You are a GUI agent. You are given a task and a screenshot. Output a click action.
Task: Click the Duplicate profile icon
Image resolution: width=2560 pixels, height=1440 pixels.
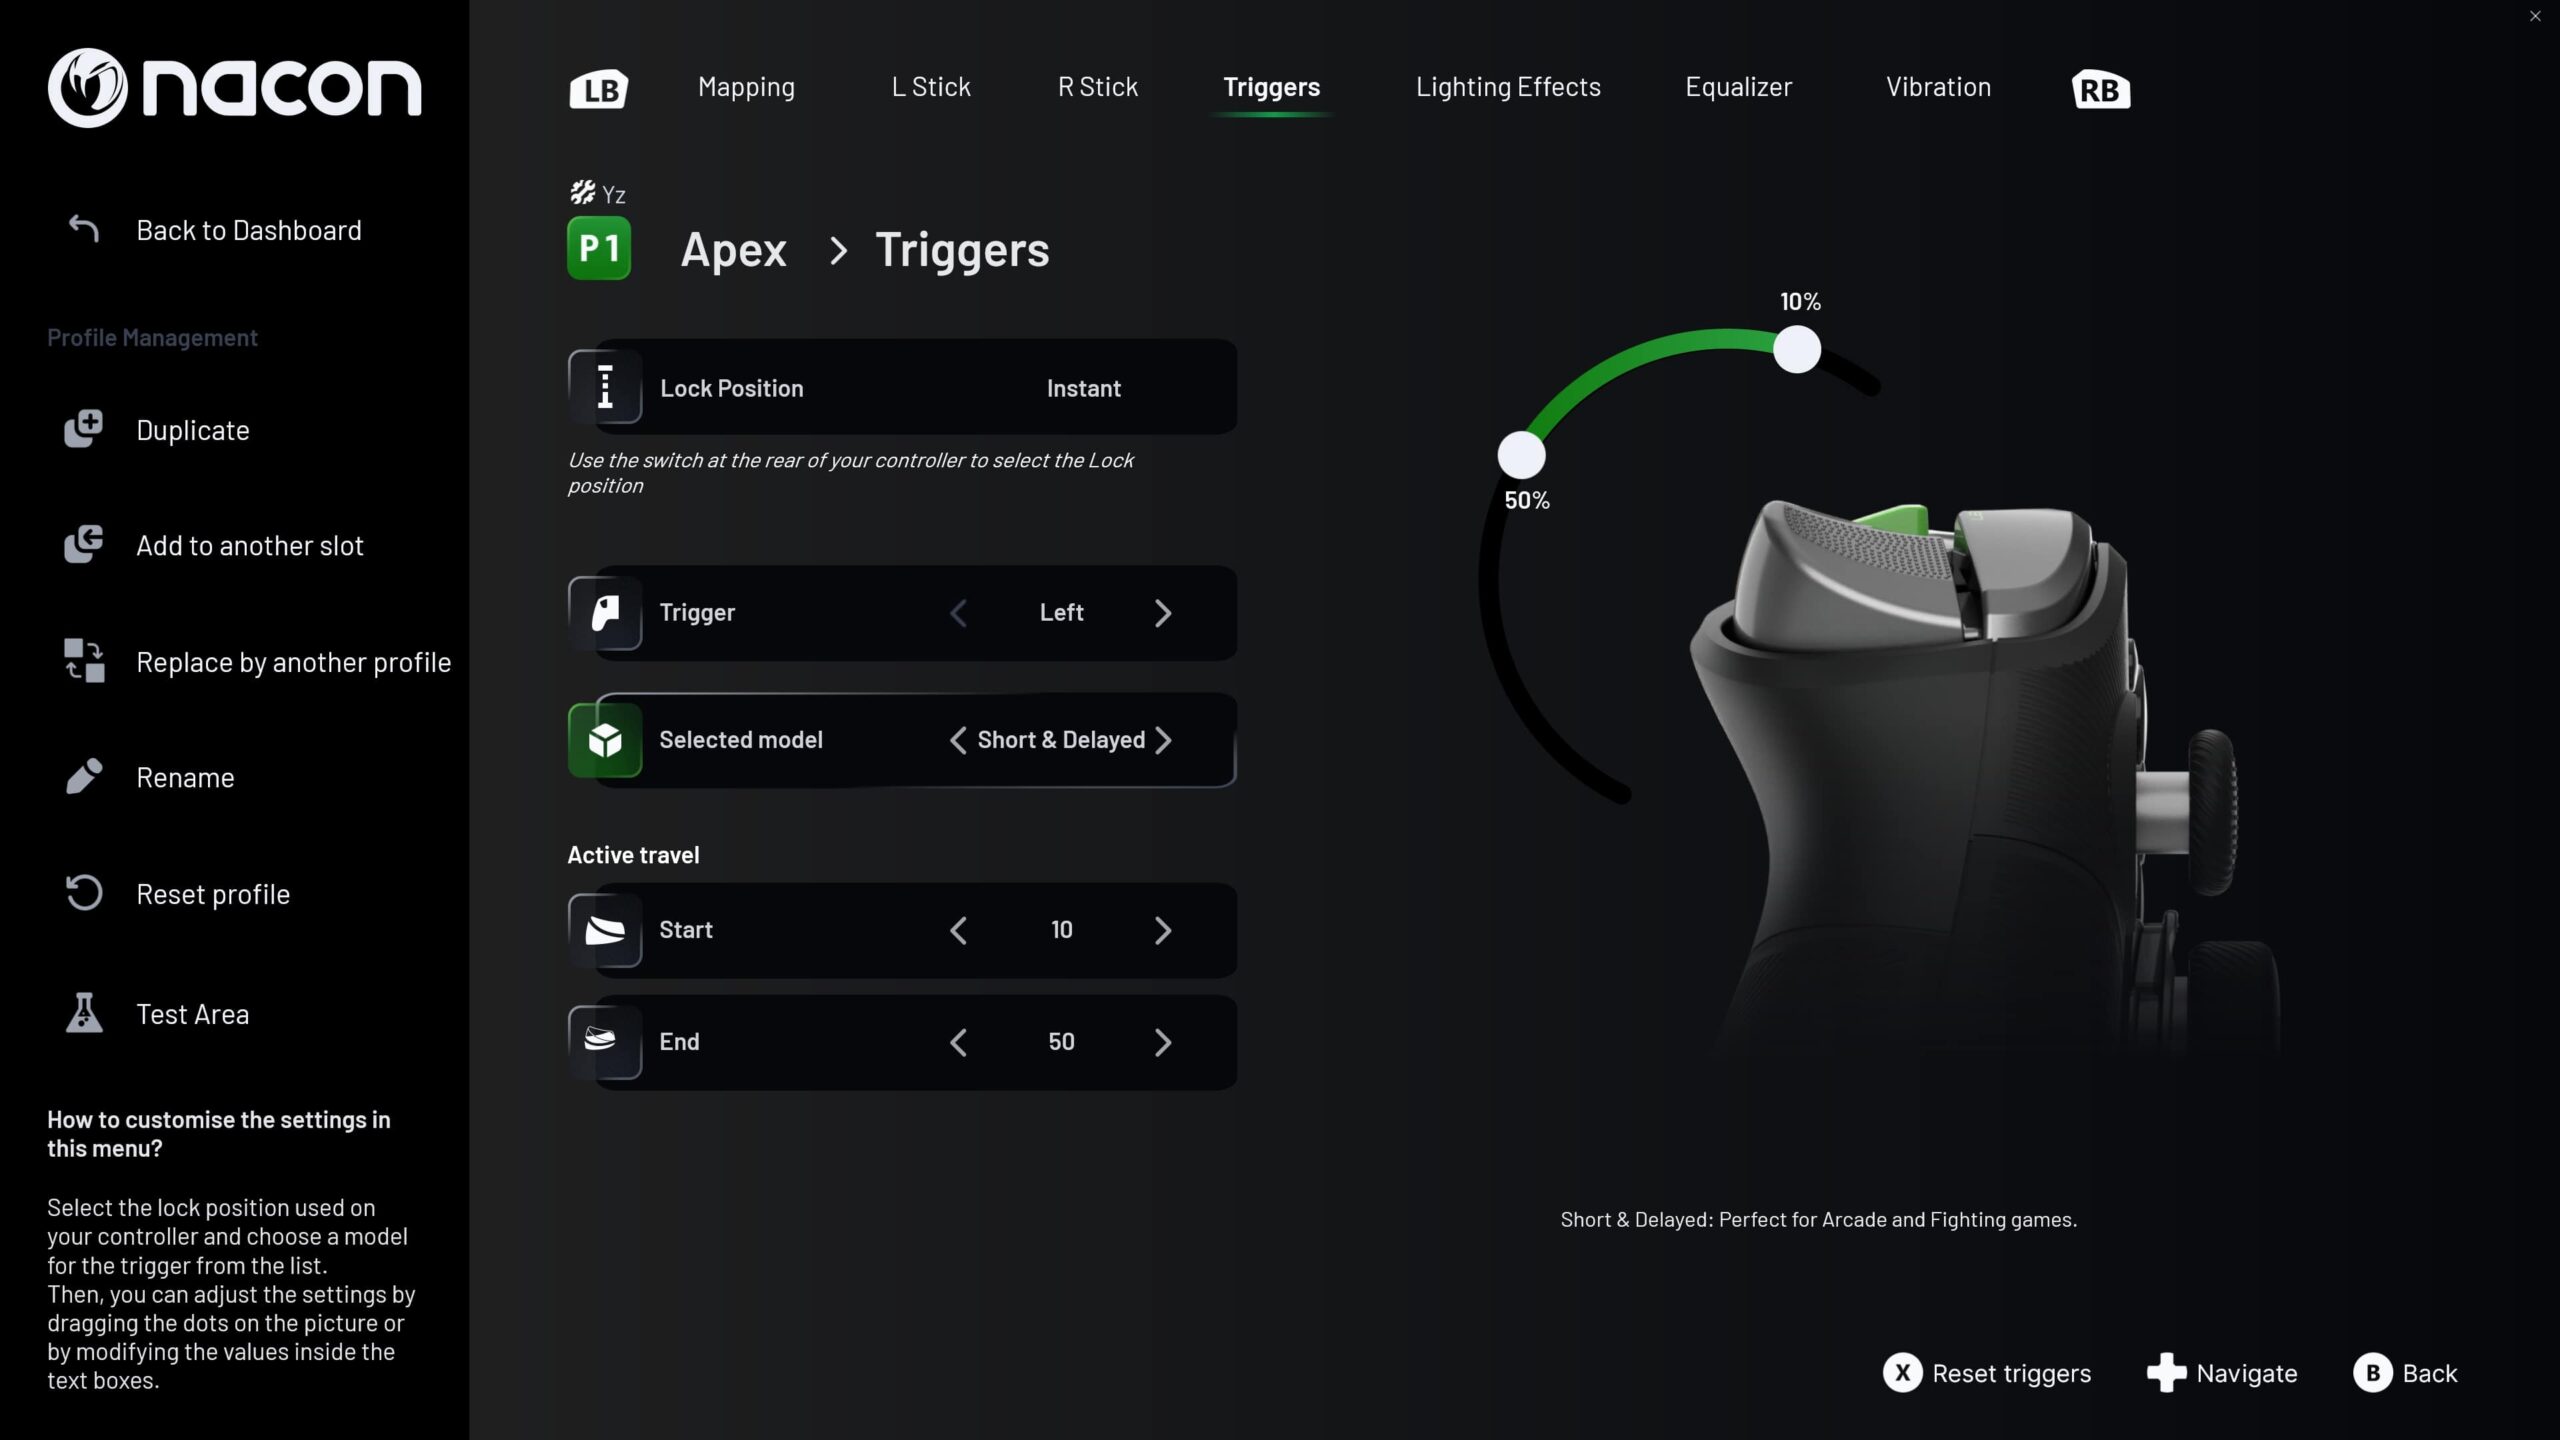pos(84,429)
